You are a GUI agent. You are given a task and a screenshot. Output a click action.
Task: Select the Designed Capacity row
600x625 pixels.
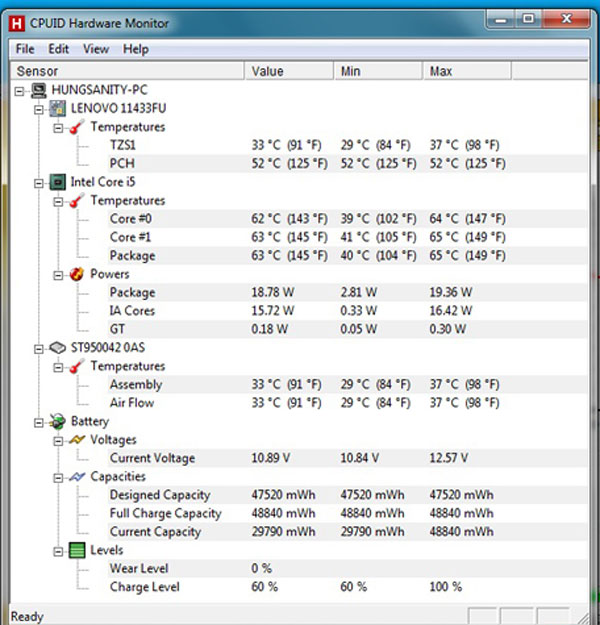(347, 495)
